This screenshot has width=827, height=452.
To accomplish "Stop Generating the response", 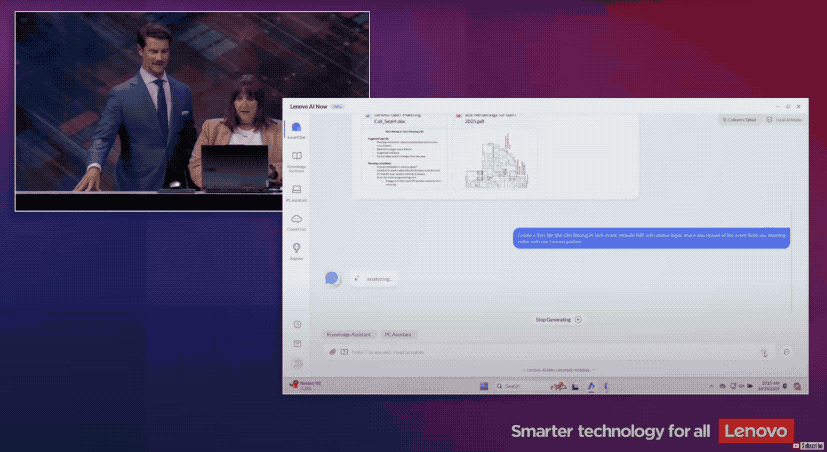I will coord(559,320).
